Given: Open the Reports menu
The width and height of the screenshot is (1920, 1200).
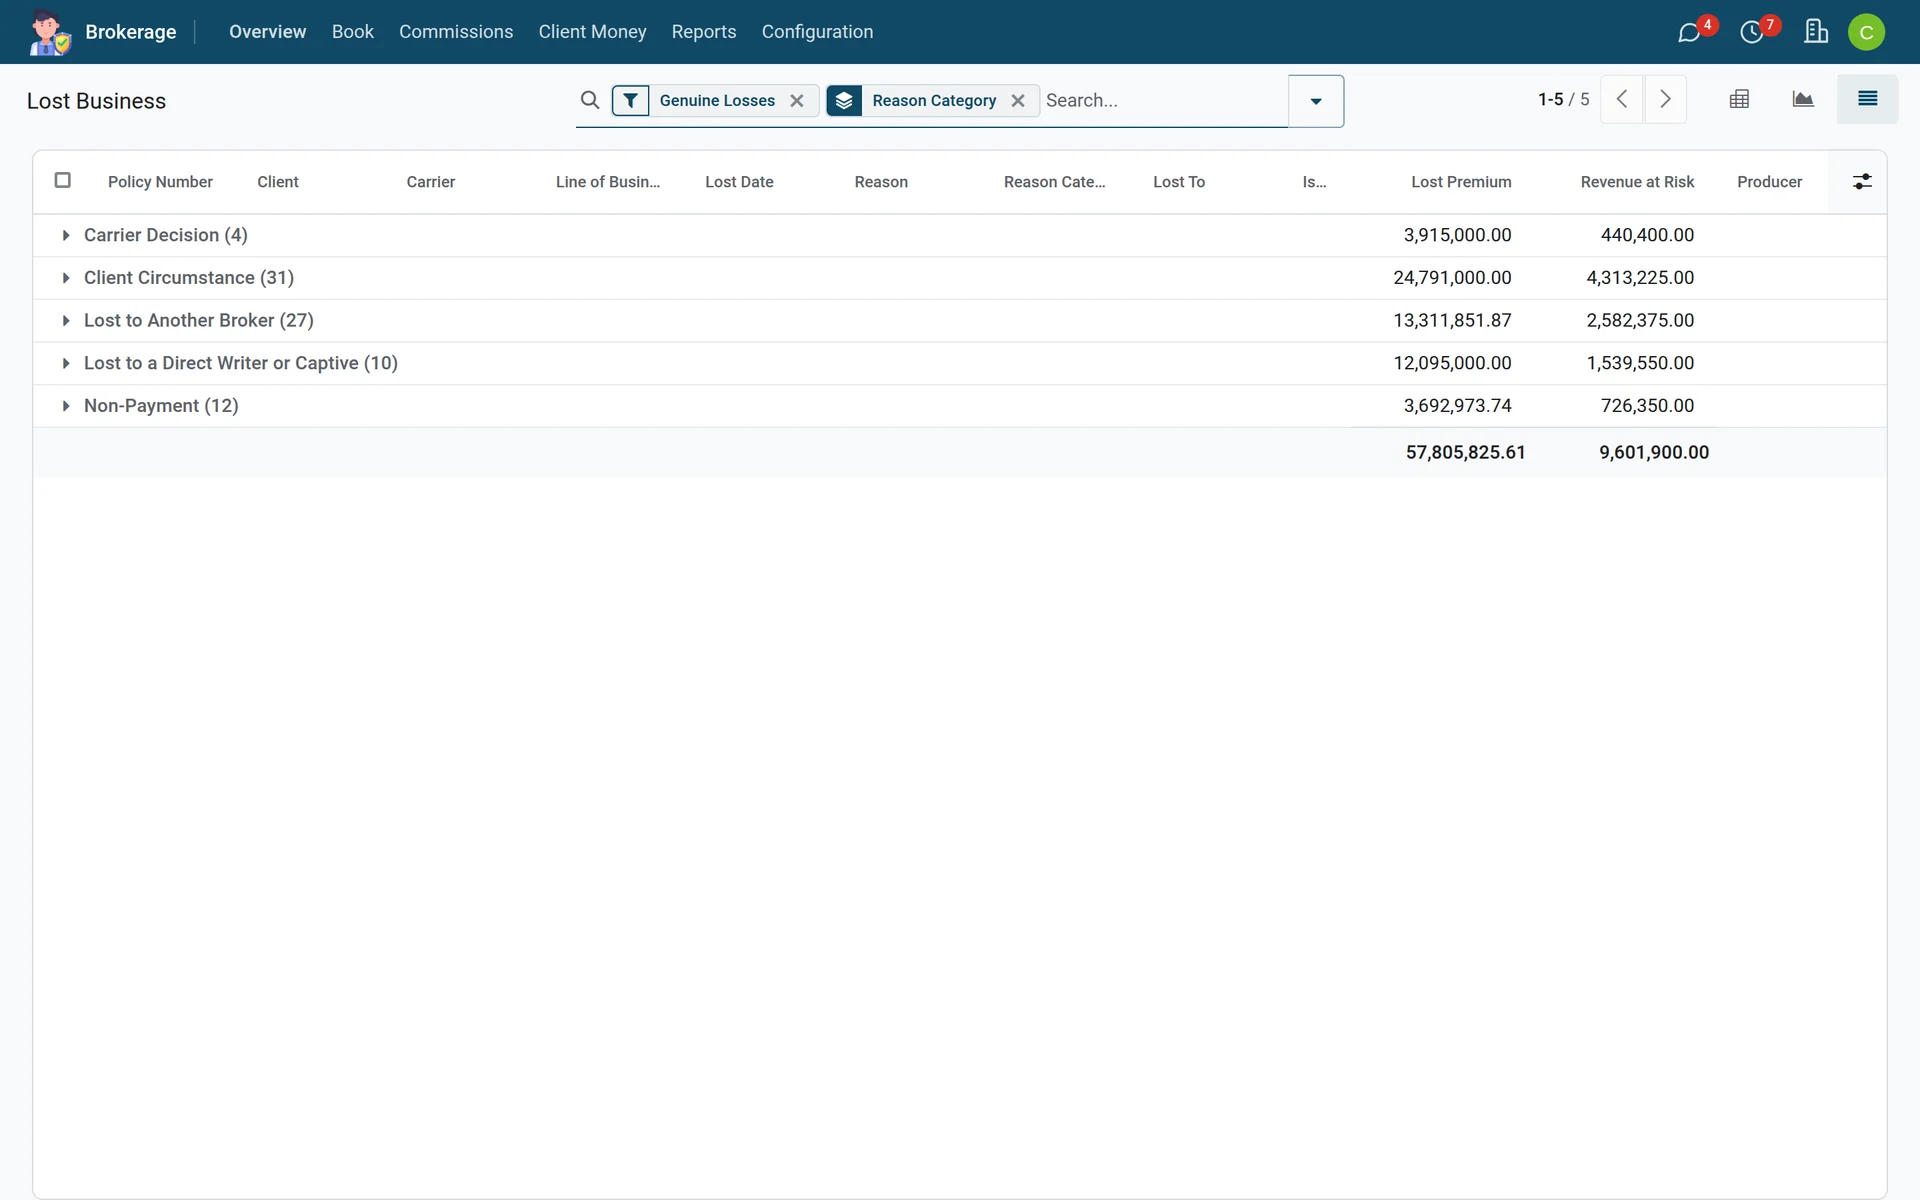Looking at the screenshot, I should click(704, 32).
